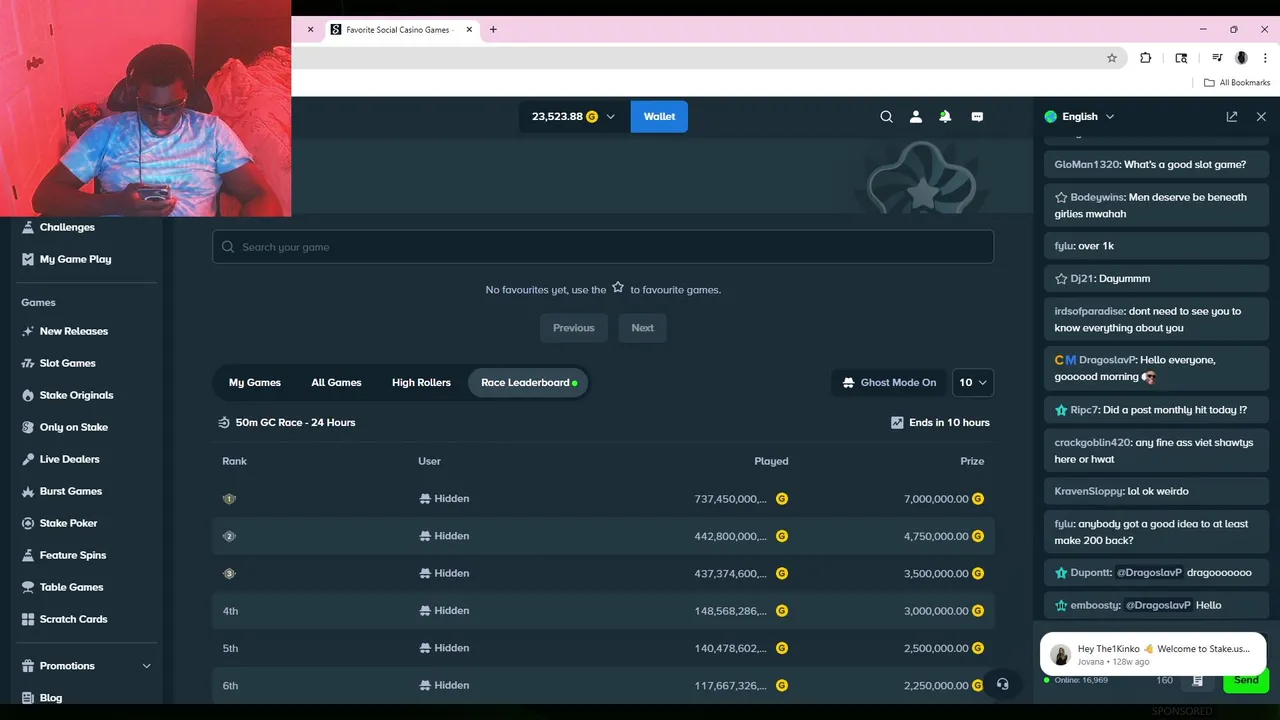
Task: Open Chrome media controls icon
Action: (x=1217, y=58)
